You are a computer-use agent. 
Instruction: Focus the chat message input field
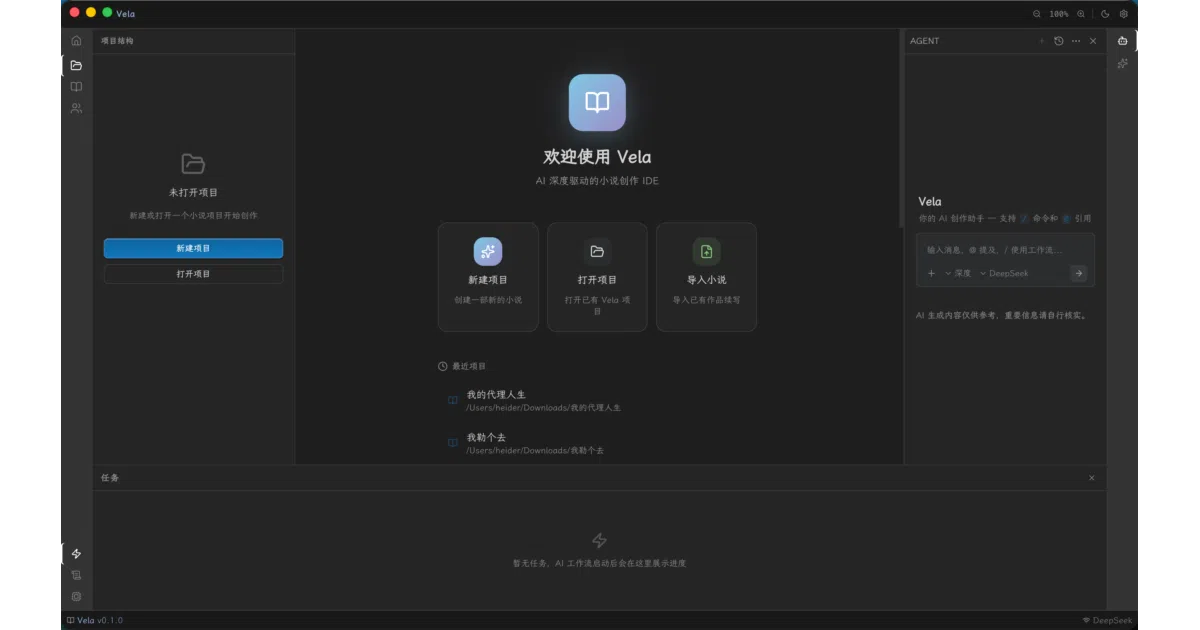coord(1005,250)
